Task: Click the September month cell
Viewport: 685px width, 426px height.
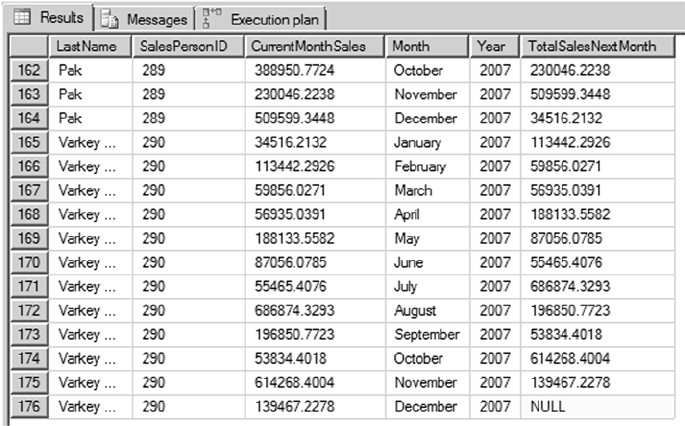Action: coord(425,335)
